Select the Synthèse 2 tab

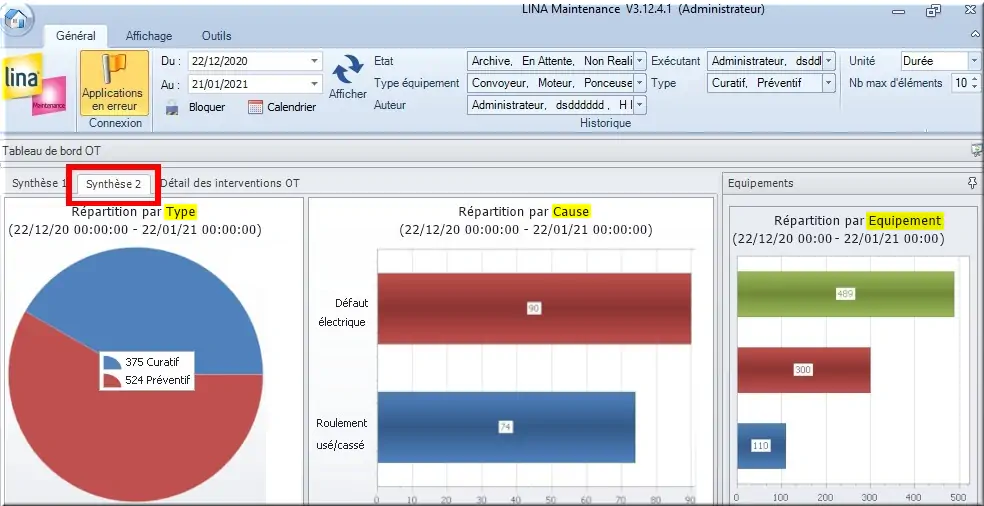[x=114, y=184]
